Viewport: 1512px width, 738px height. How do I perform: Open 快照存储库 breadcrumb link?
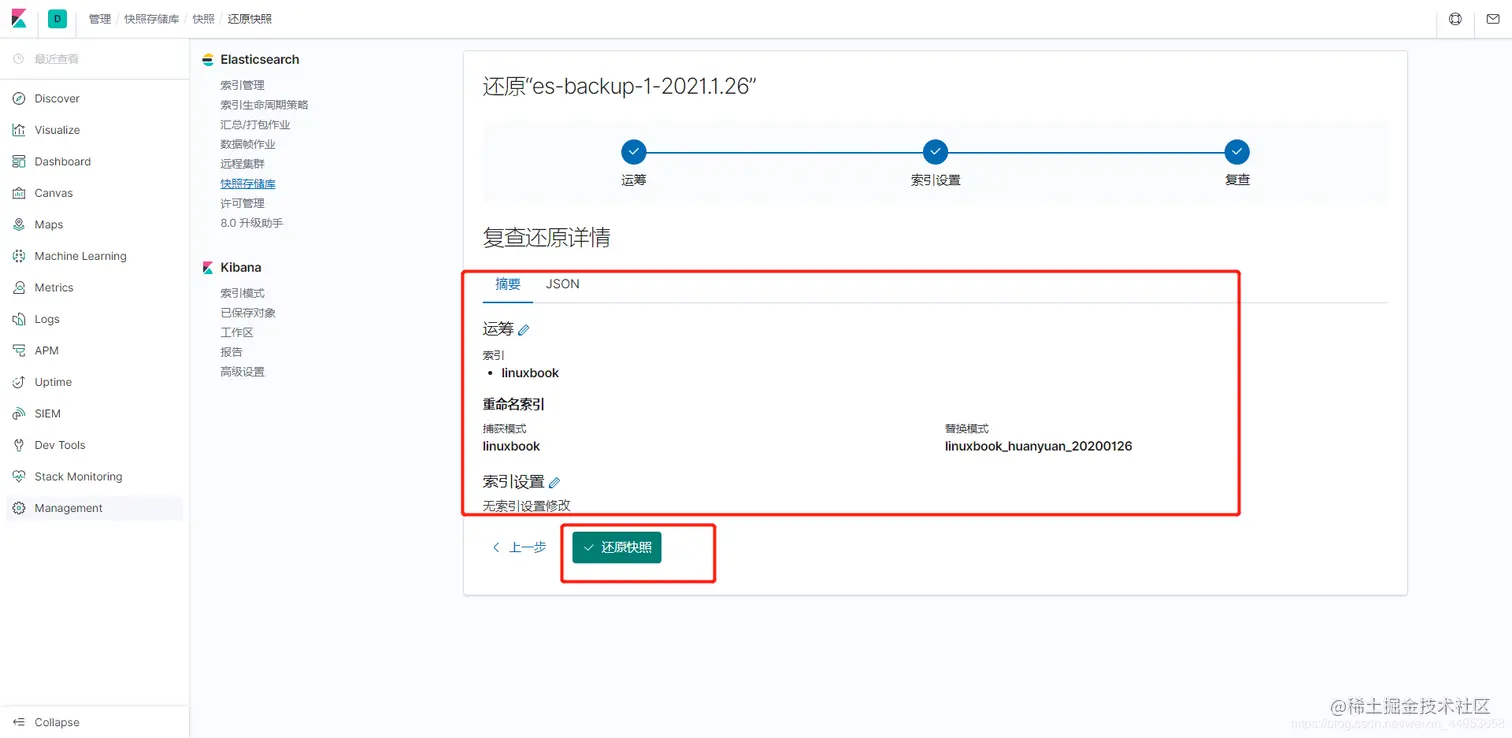click(x=152, y=19)
